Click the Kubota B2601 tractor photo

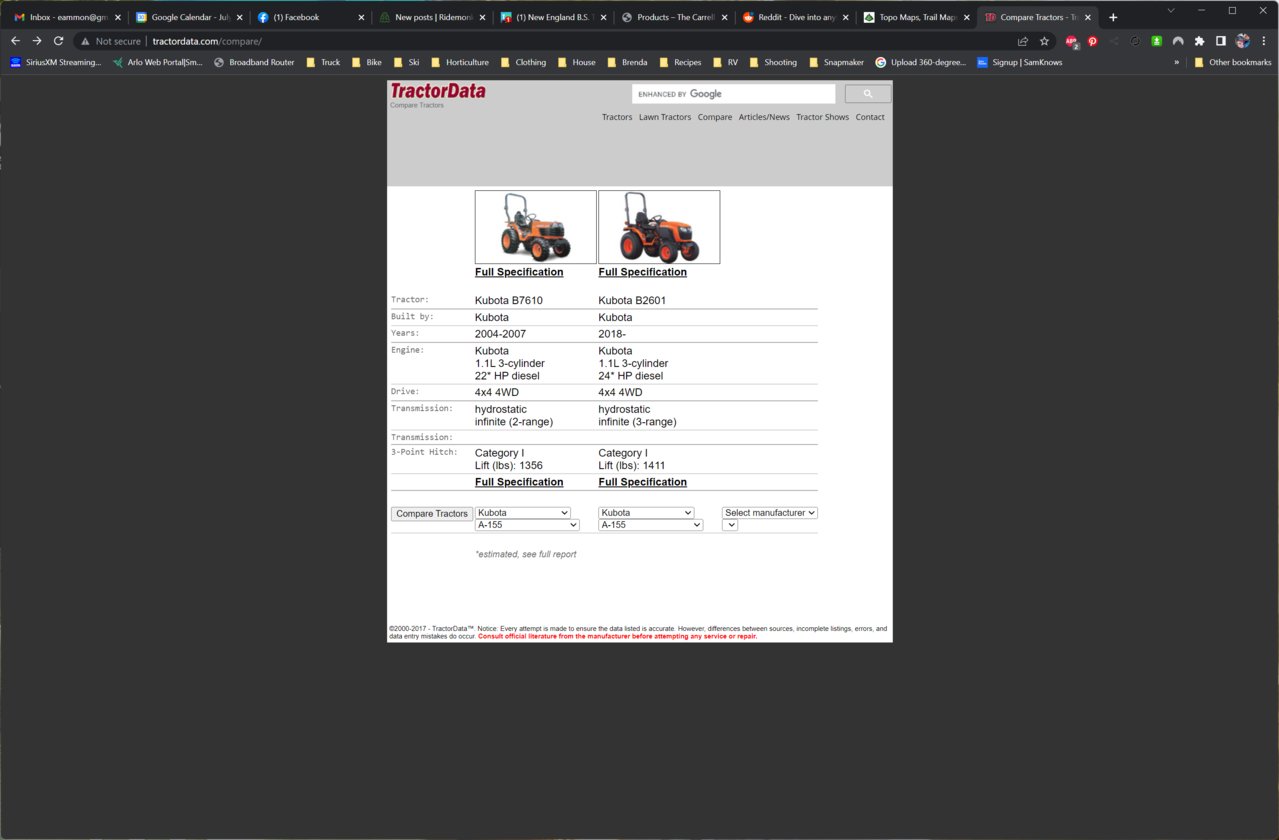point(659,227)
